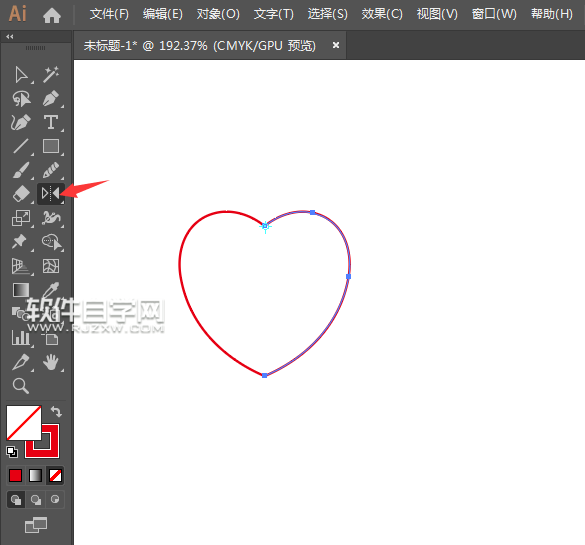Screen dimensions: 585x545
Task: Select the Direct Selection arrow tool
Action: click(x=21, y=75)
